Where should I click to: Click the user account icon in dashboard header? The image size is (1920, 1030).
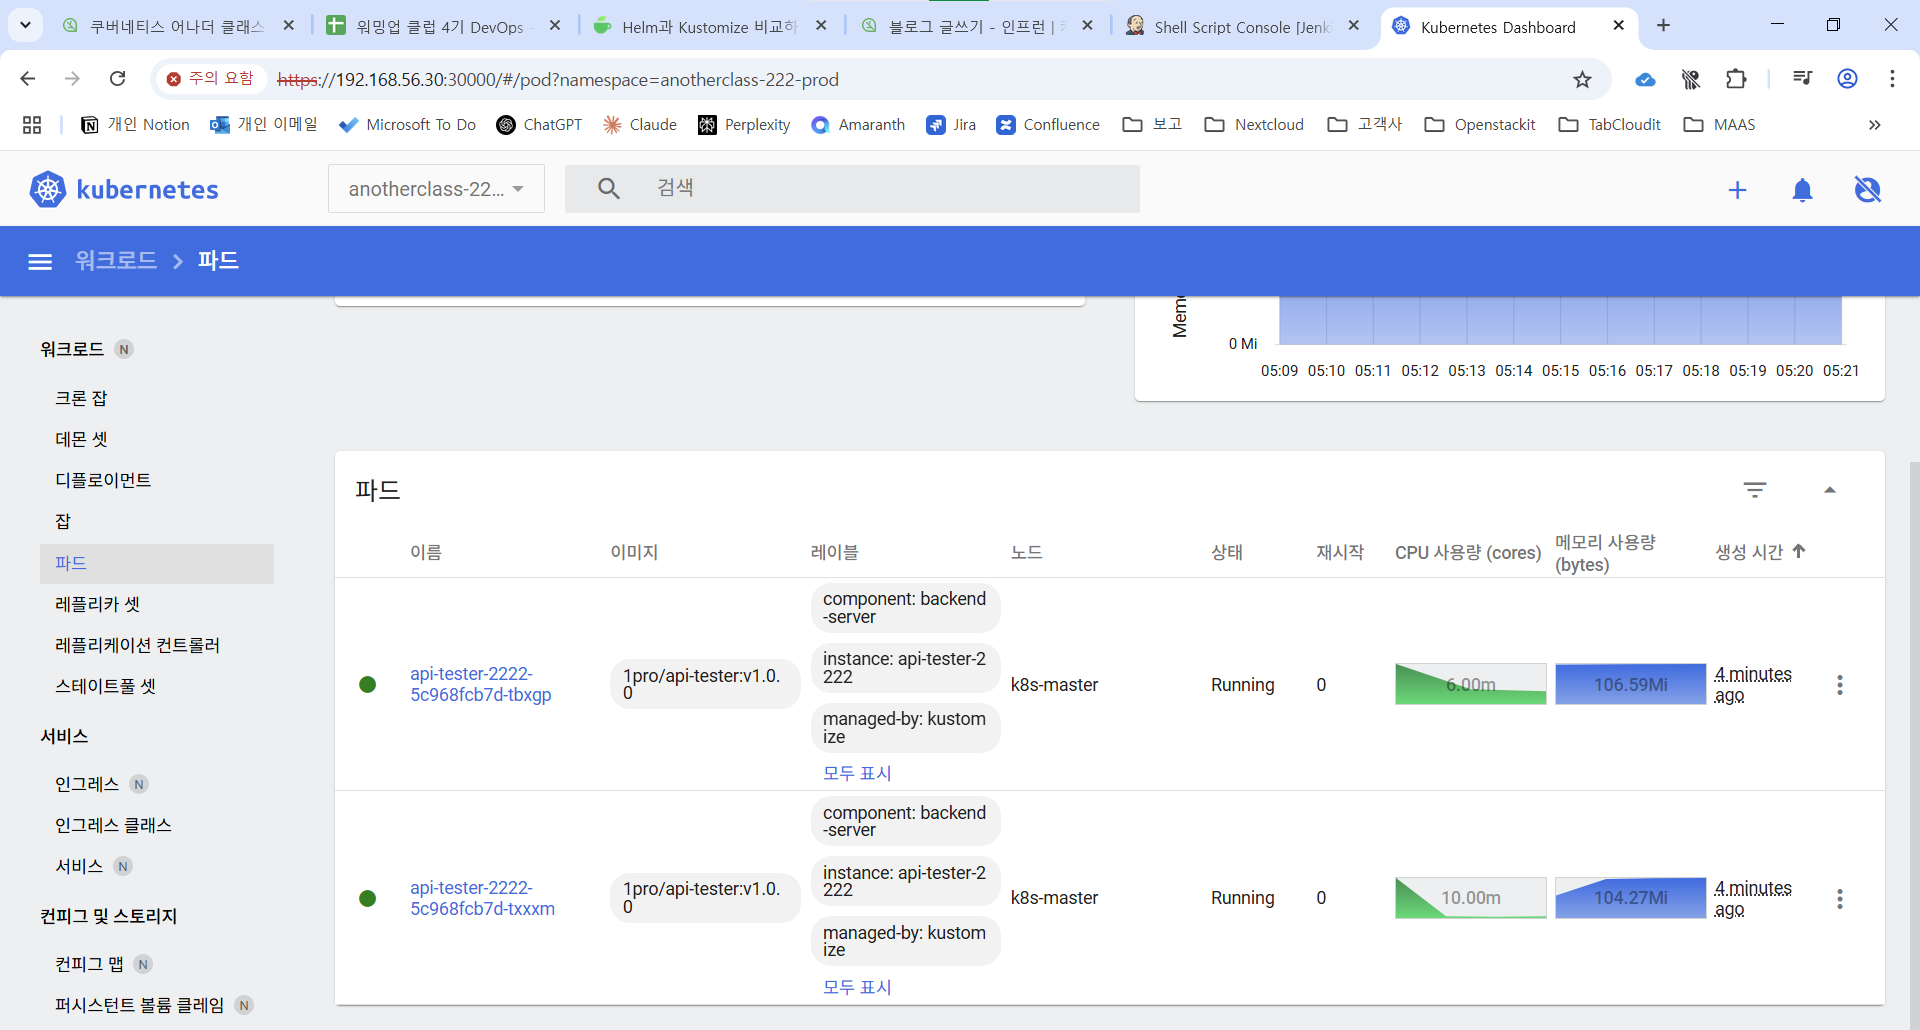1867,190
